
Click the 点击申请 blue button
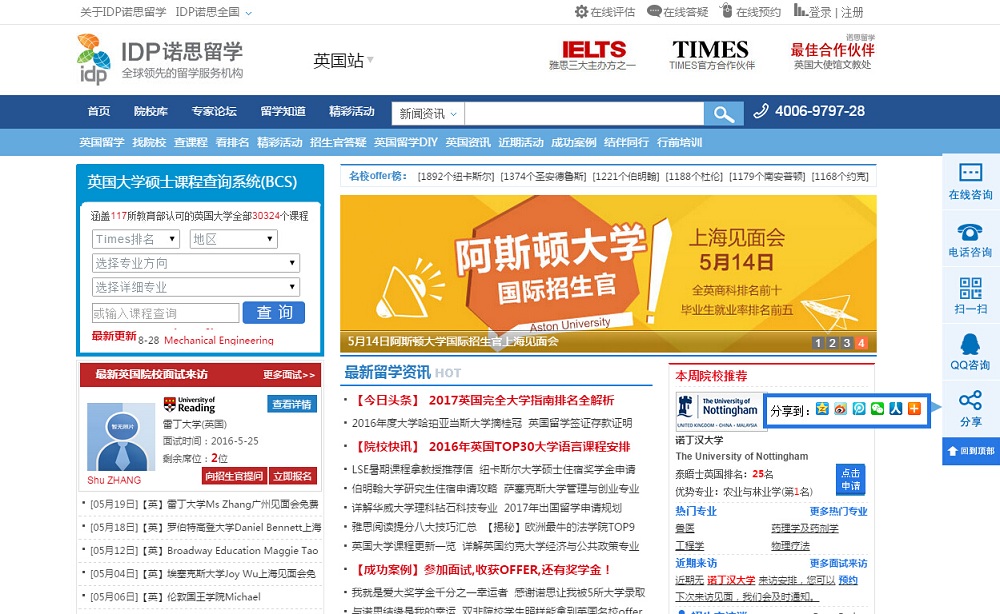click(x=851, y=479)
